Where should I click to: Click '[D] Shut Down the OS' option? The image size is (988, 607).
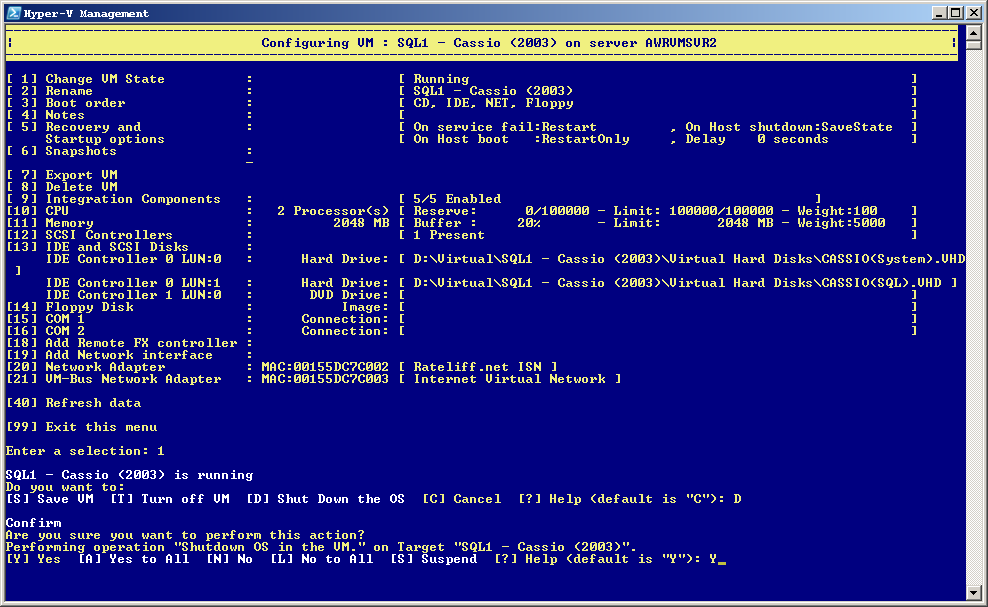coord(325,498)
